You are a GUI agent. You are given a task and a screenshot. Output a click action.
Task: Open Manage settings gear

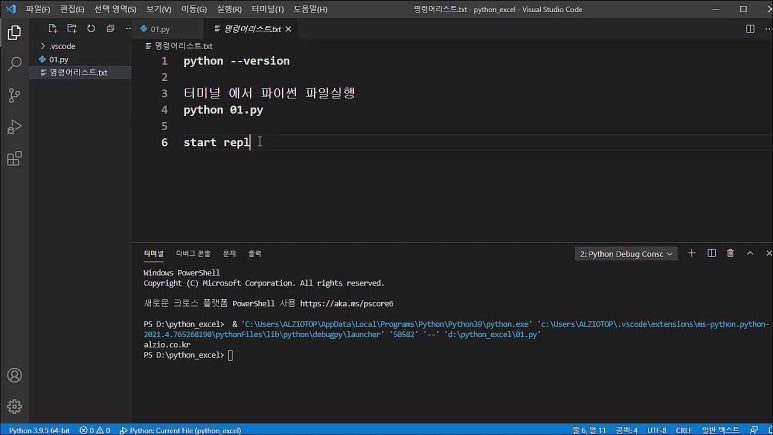click(x=14, y=406)
